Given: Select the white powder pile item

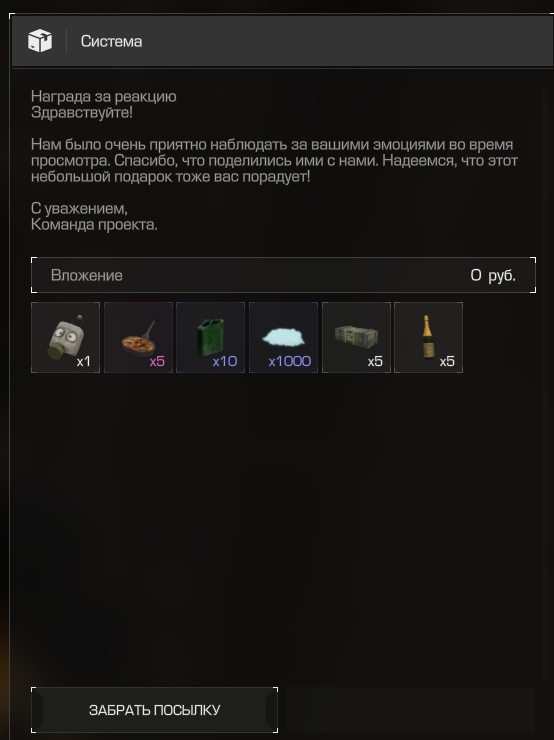Looking at the screenshot, I should tap(283, 337).
